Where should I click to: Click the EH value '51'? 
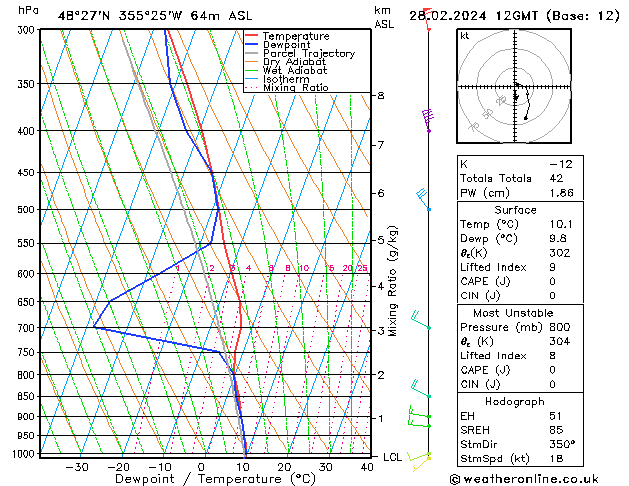coord(556,416)
